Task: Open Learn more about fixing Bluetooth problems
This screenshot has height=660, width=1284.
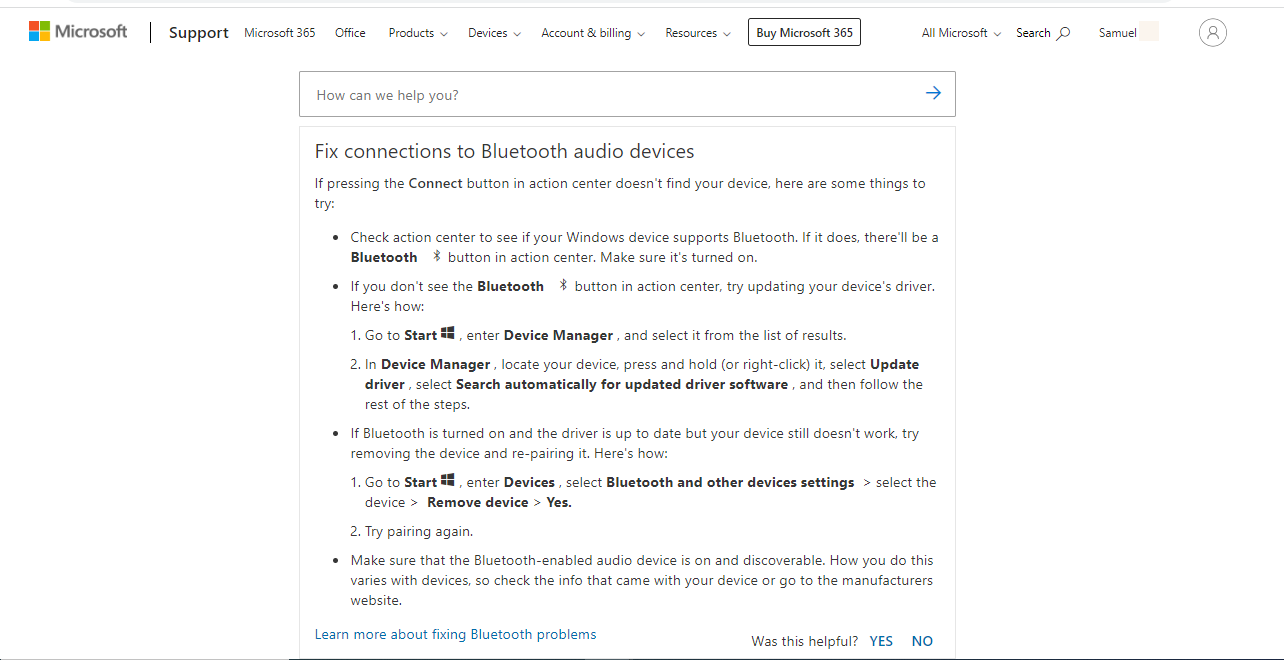Action: coord(455,634)
